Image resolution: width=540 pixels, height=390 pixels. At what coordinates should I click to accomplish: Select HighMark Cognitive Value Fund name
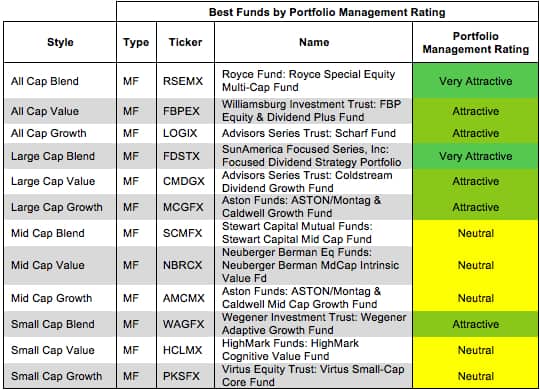tap(290, 350)
